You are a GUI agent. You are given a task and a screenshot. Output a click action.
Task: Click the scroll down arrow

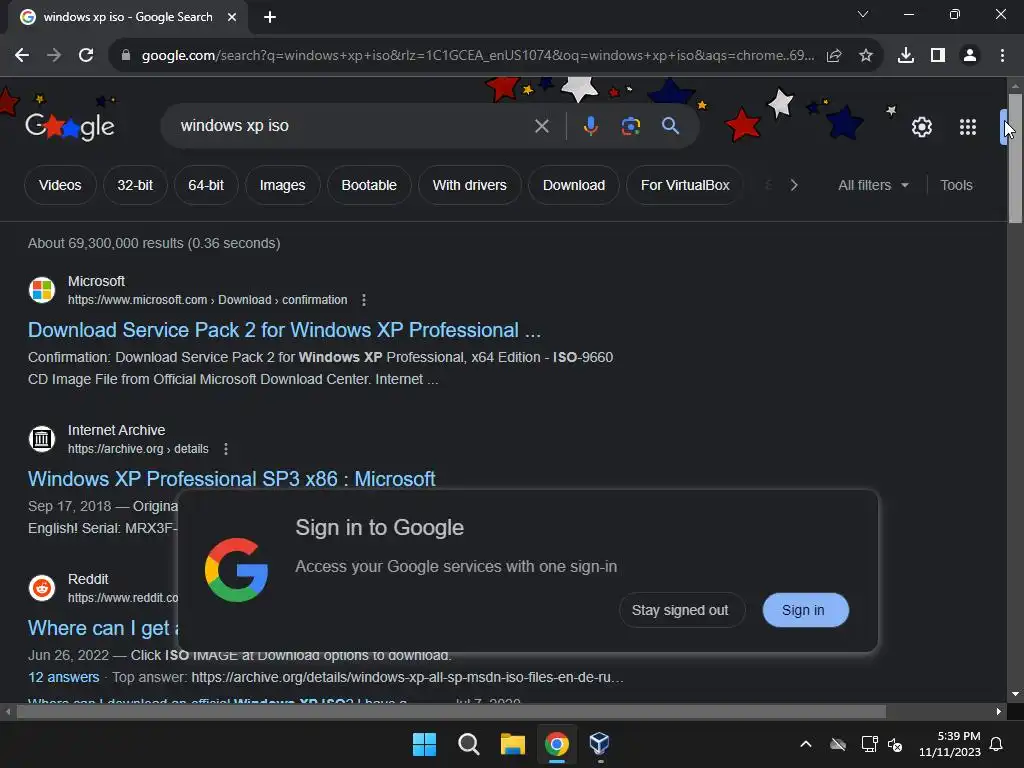coord(1015,694)
